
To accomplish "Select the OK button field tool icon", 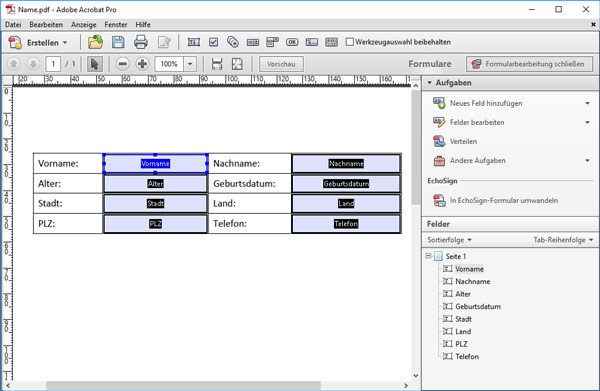I will point(292,42).
